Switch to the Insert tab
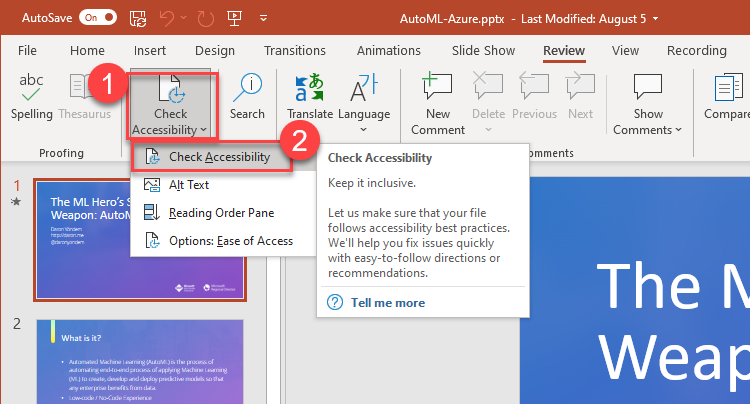 tap(150, 50)
